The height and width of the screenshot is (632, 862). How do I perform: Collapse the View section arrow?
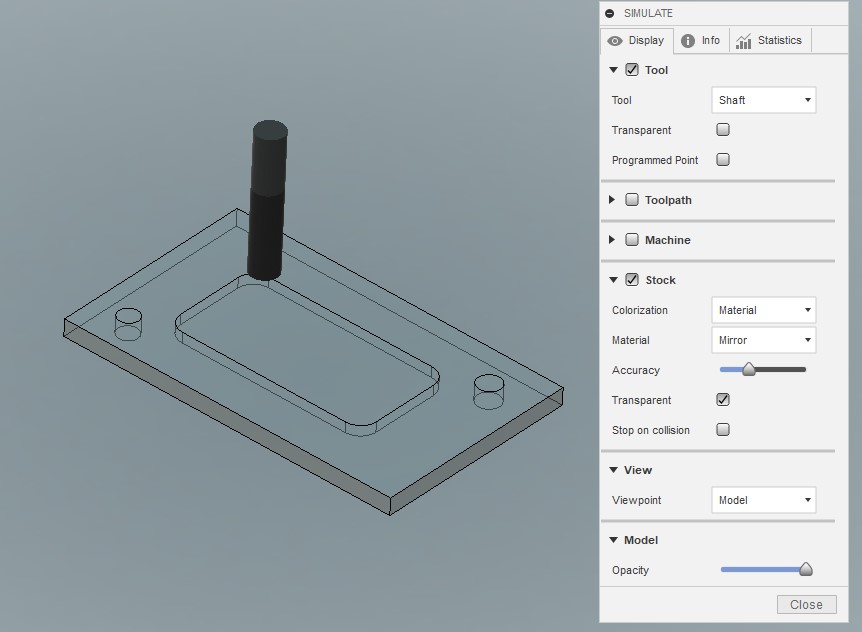(614, 470)
